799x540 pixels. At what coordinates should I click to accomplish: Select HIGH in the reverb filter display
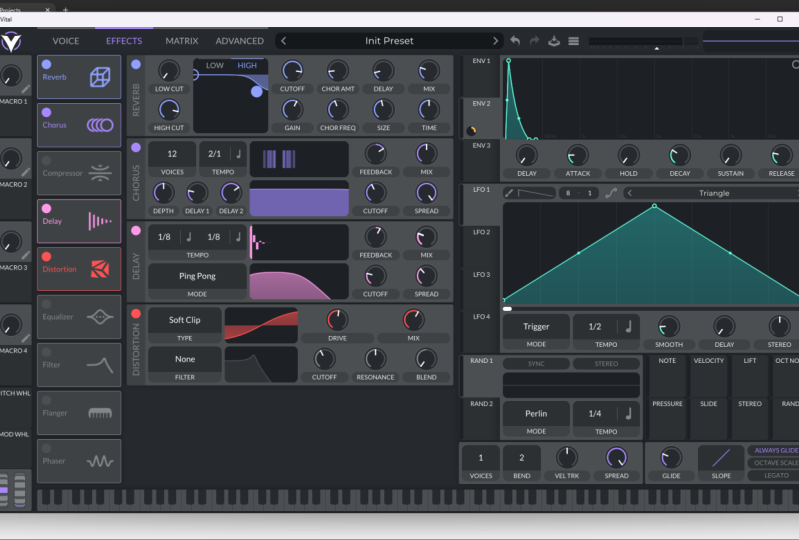pyautogui.click(x=247, y=66)
